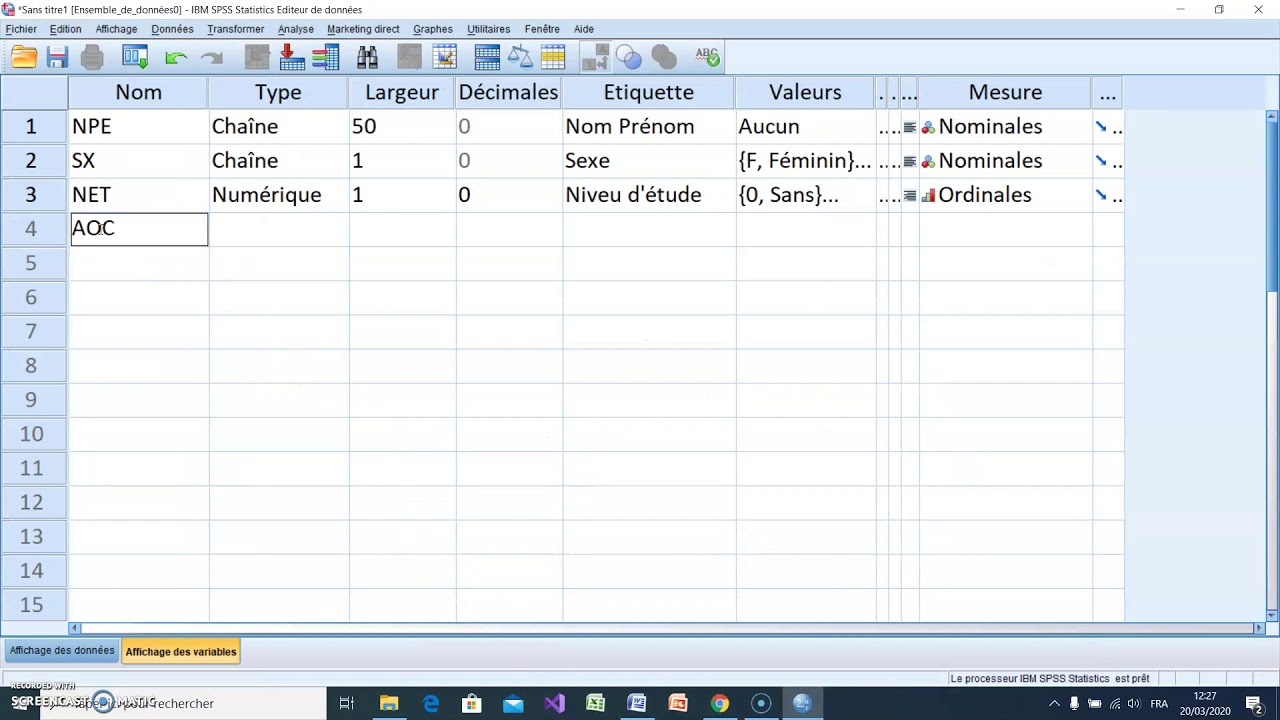The height and width of the screenshot is (720, 1280).
Task: Open Excel from the taskbar
Action: (x=596, y=703)
